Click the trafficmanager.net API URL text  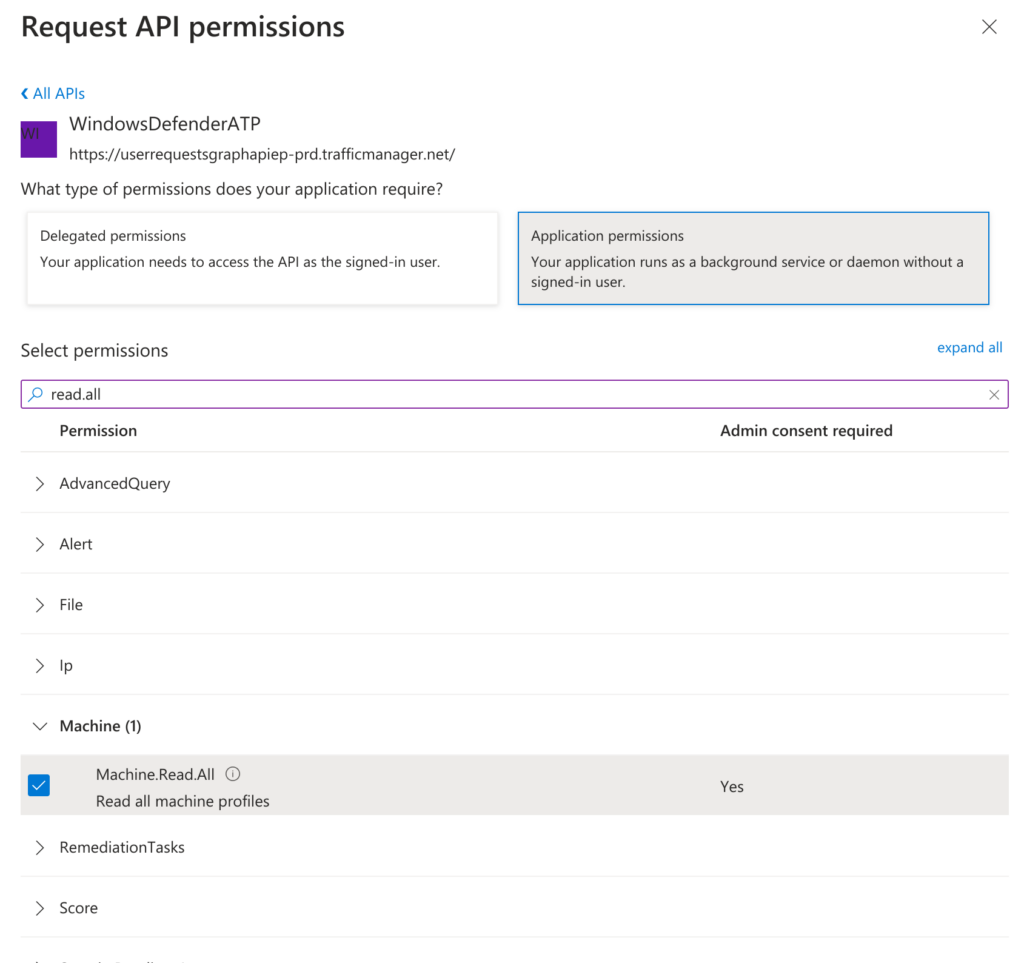point(263,154)
